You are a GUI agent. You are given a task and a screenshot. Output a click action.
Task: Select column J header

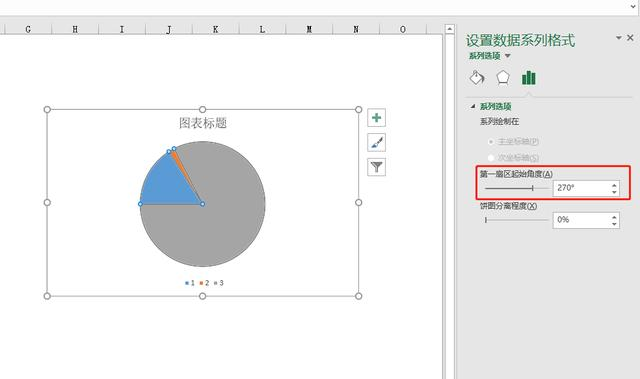169,29
